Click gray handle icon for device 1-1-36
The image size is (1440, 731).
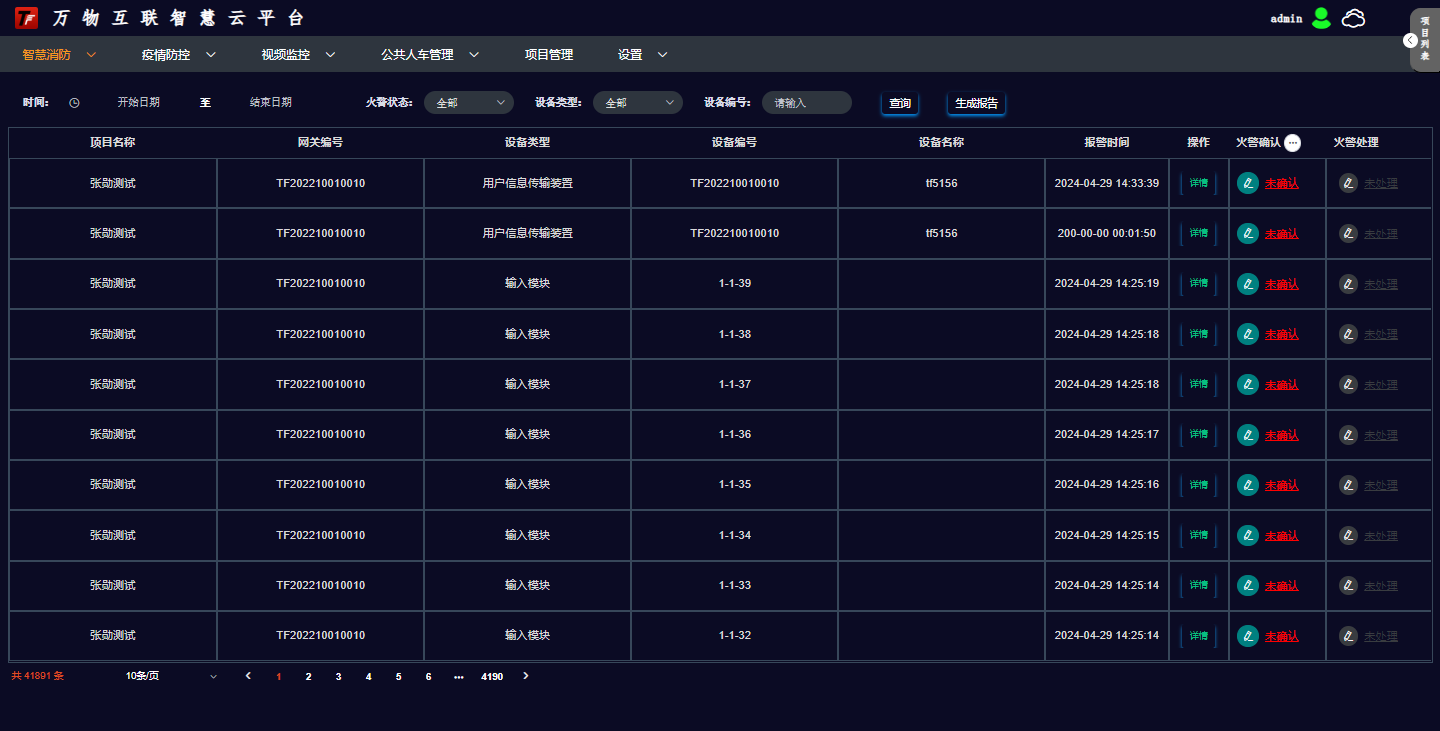click(x=1349, y=435)
